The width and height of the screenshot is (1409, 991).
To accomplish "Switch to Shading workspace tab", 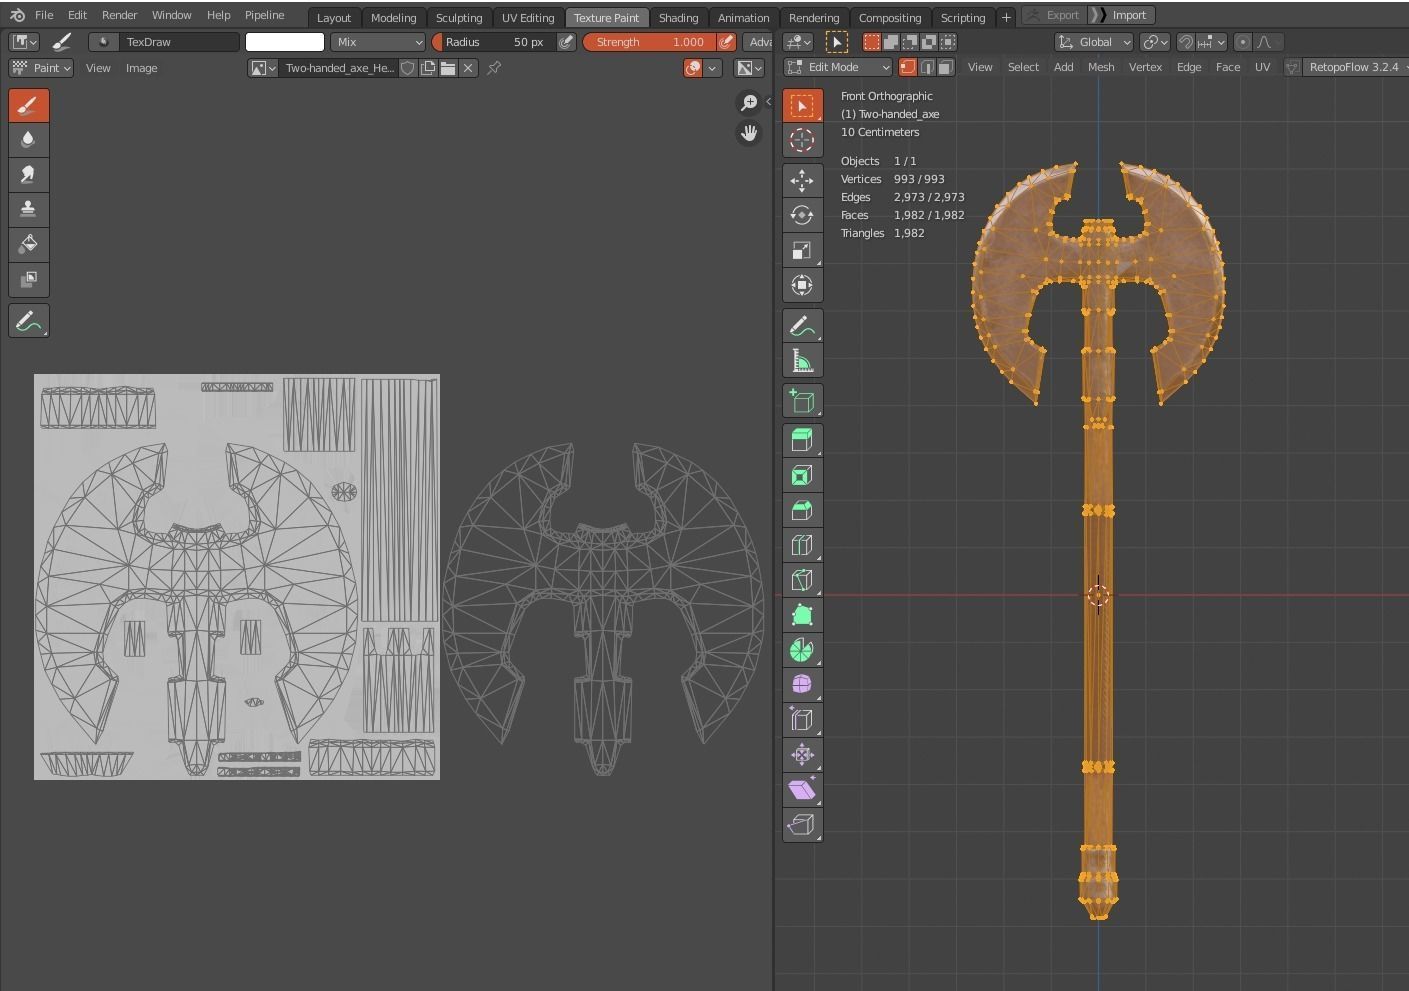I will click(678, 17).
